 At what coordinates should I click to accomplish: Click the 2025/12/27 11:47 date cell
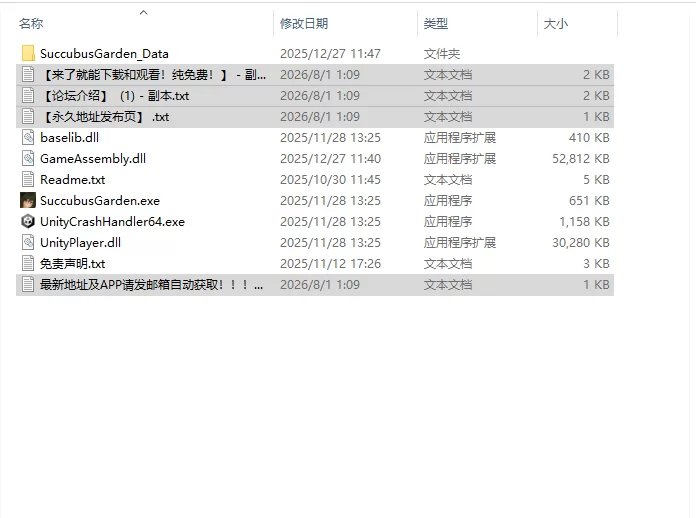coord(330,54)
